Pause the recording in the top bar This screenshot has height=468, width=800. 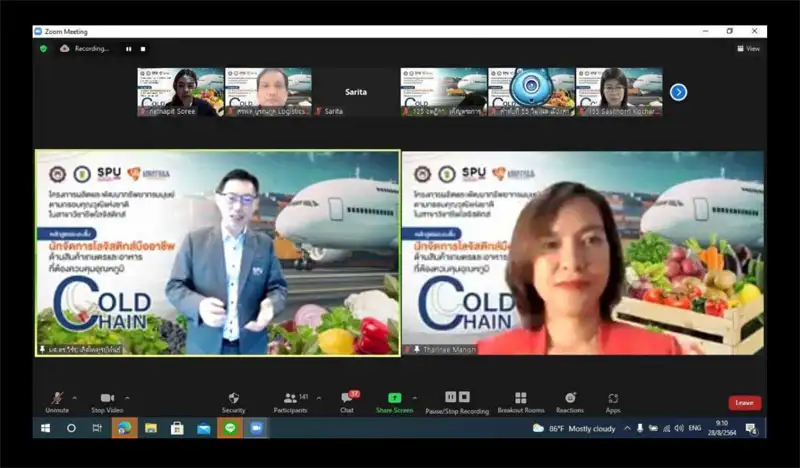(x=128, y=48)
